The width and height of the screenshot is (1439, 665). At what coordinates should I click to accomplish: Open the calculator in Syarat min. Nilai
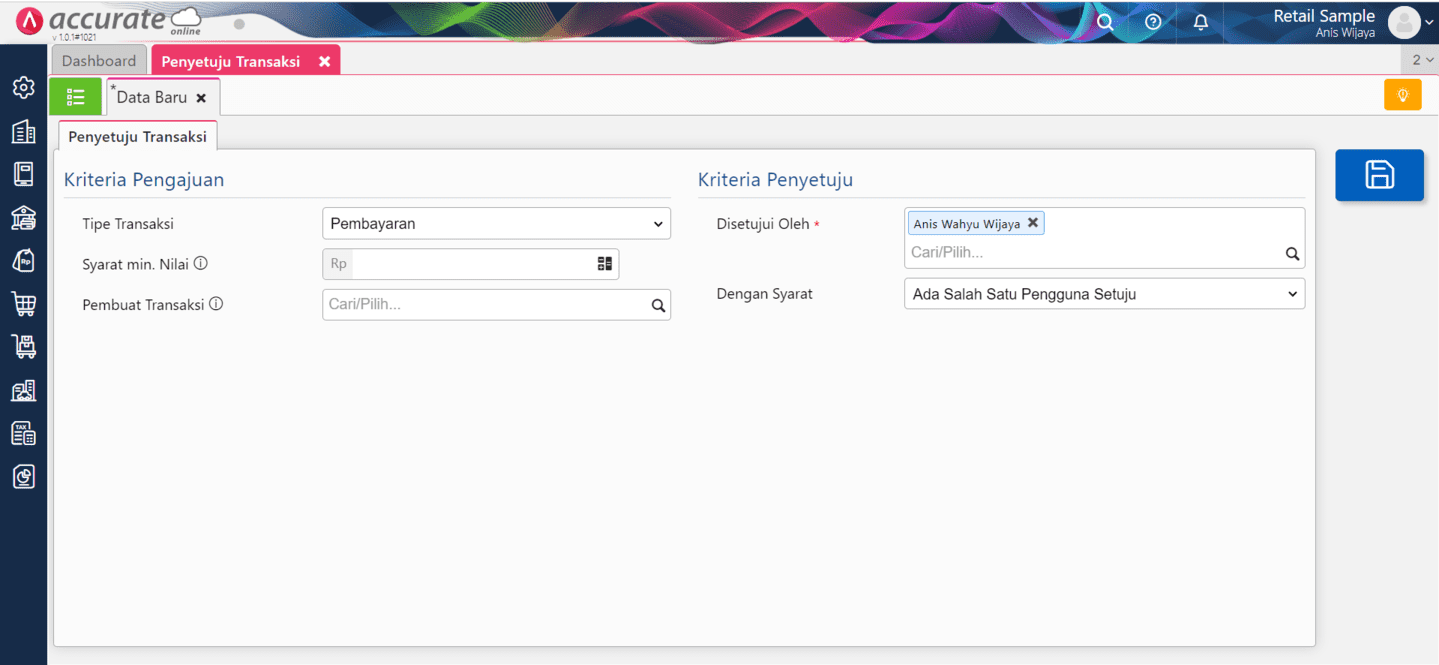click(x=604, y=264)
